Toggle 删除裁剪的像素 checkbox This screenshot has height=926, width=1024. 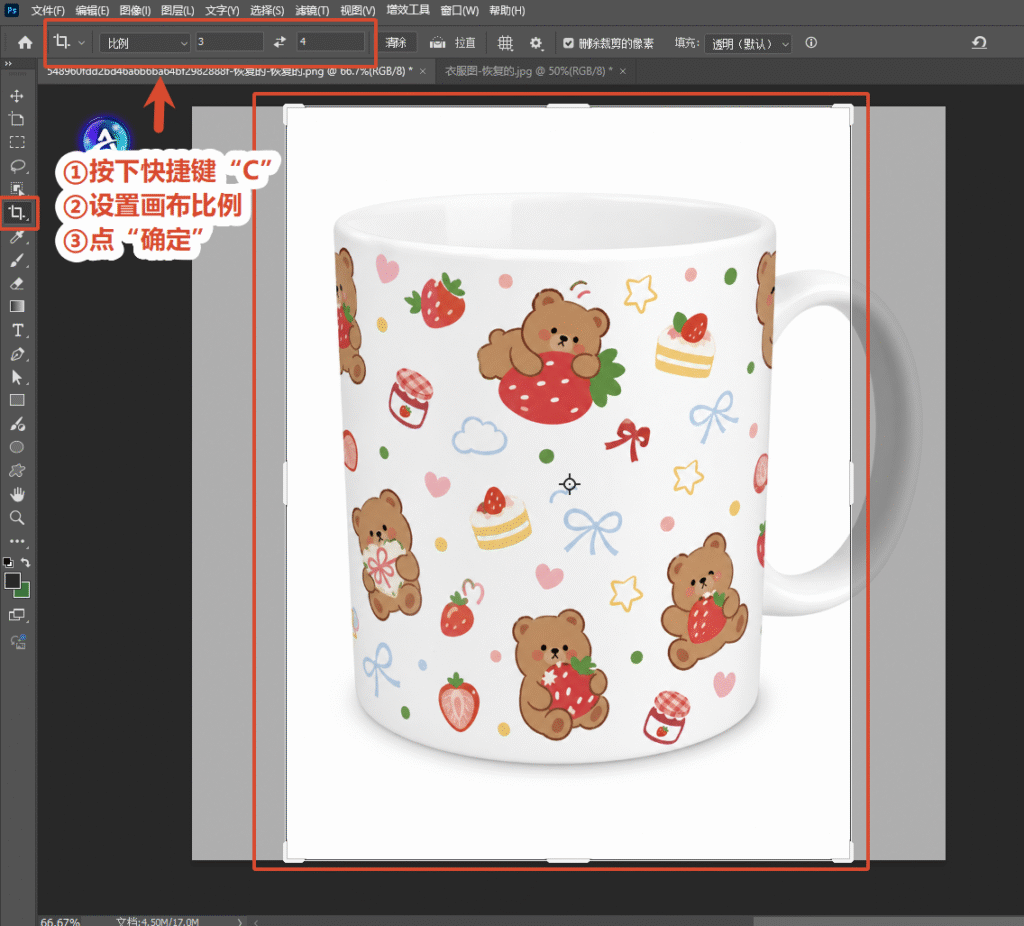coord(568,43)
